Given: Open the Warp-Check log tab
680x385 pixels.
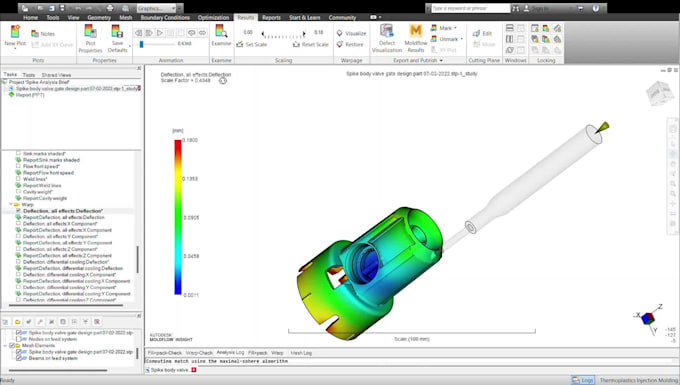Looking at the screenshot, I should click(199, 353).
